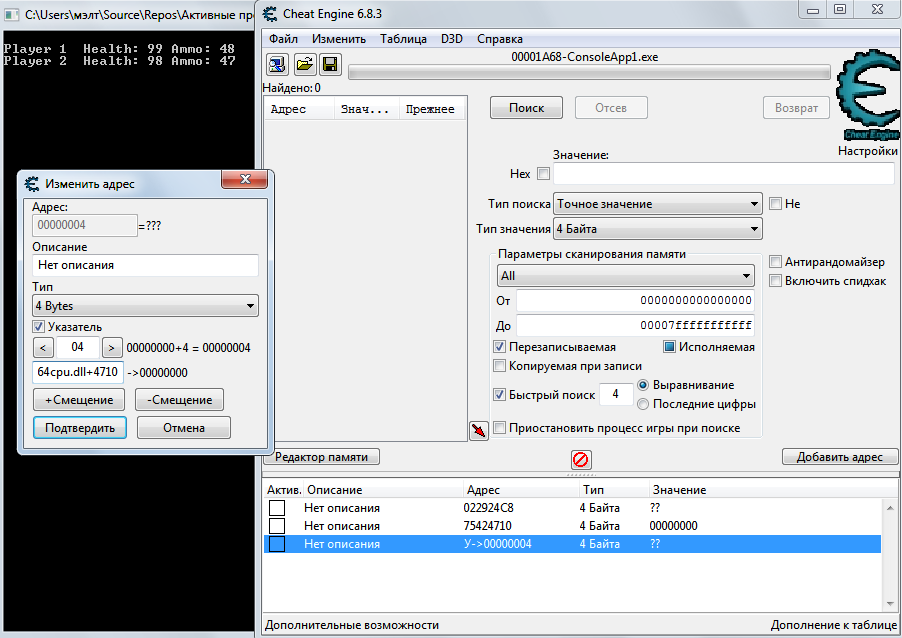Toggle the Hex checkbox

[x=543, y=174]
